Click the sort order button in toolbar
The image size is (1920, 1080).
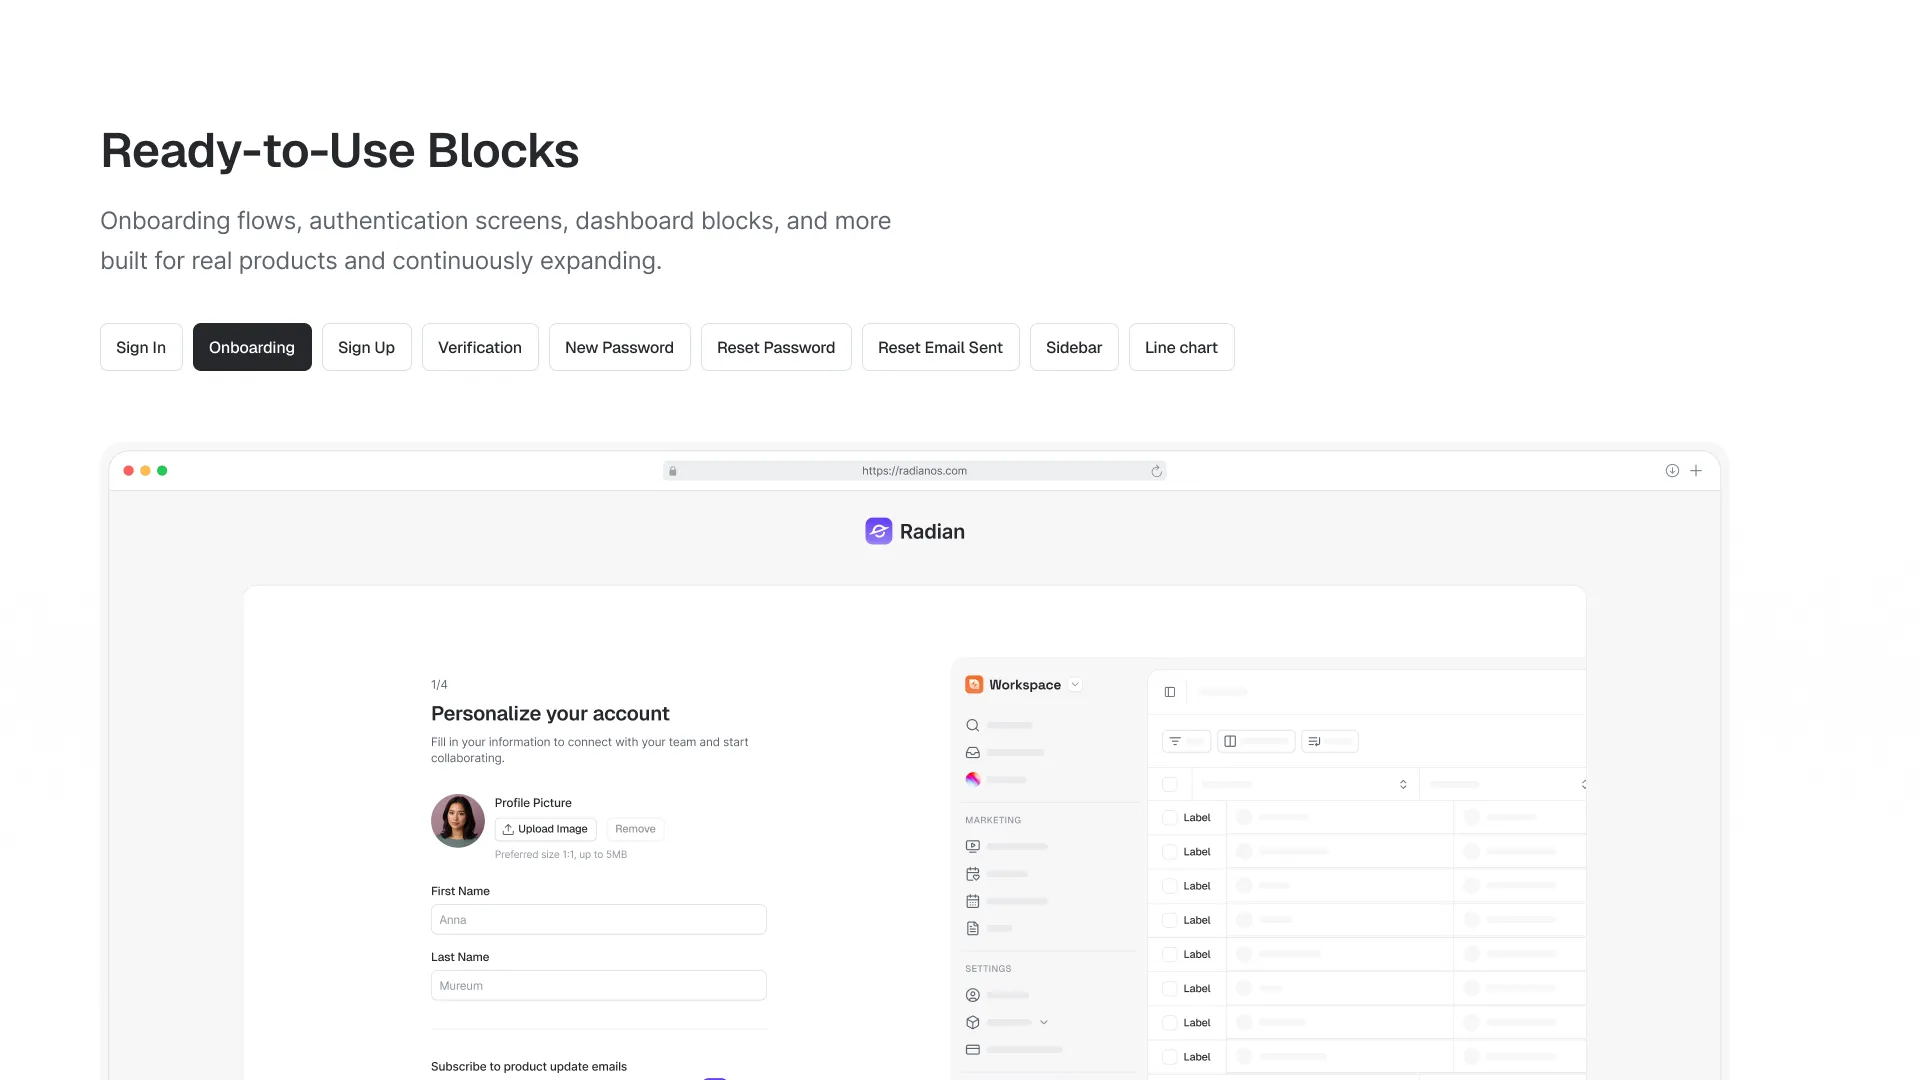(1329, 741)
